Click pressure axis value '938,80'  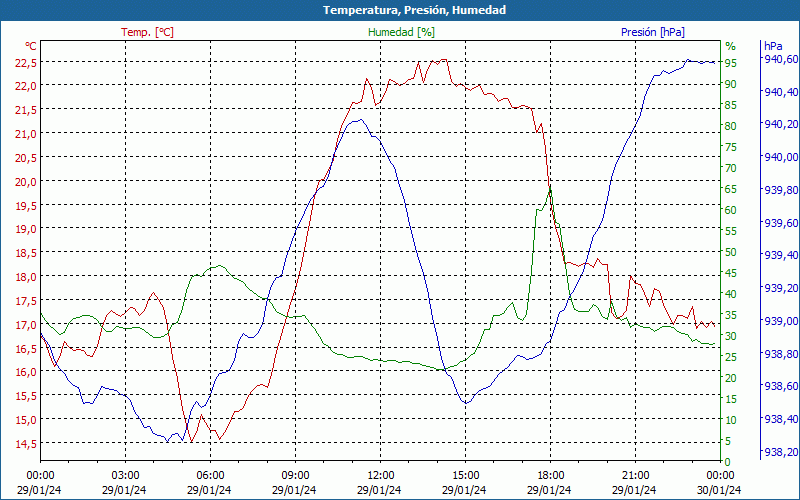coord(780,354)
